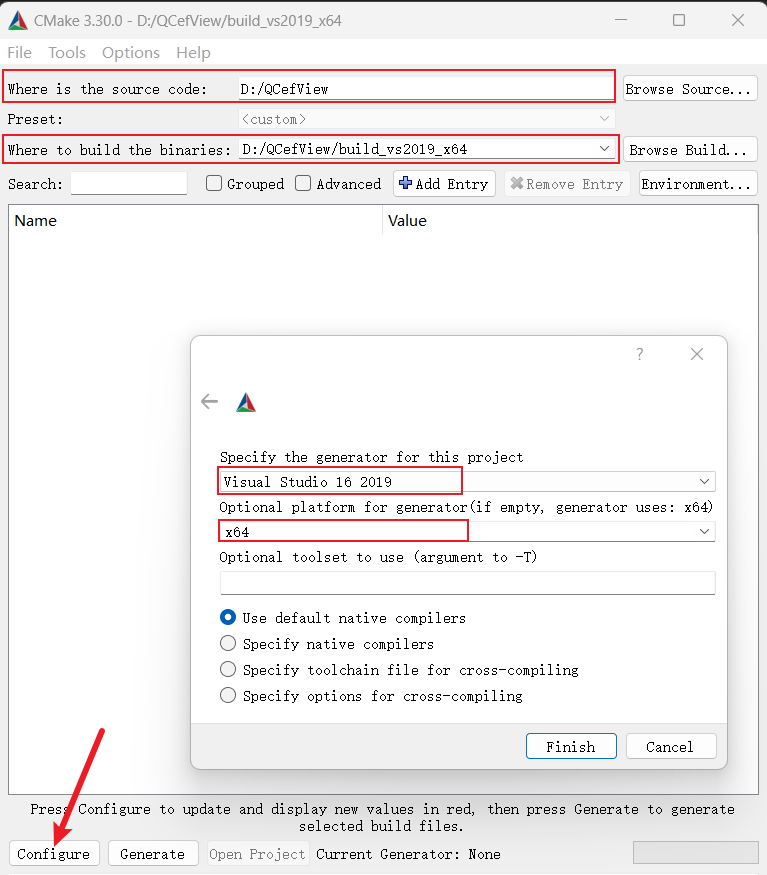767x875 pixels.
Task: Click the Generate button
Action: 153,853
